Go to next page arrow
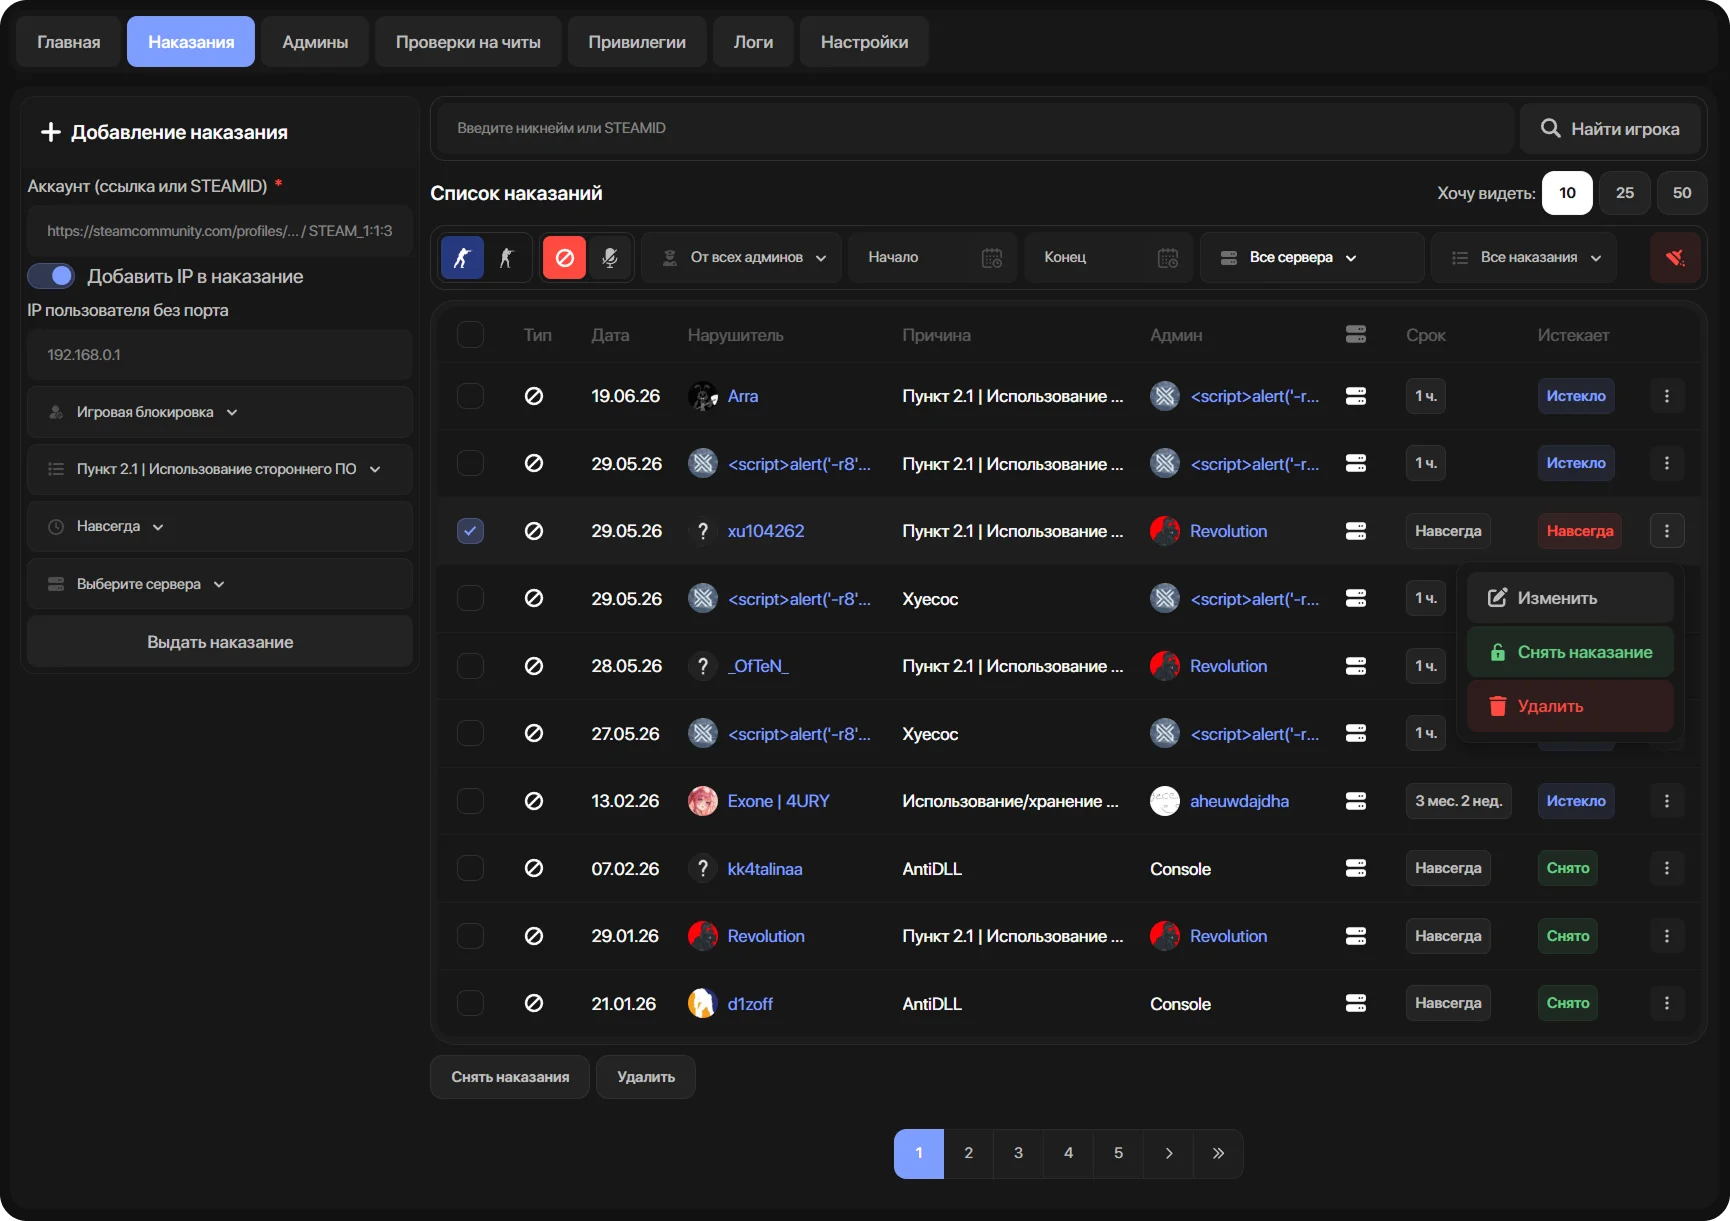Viewport: 1730px width, 1221px height. coord(1169,1153)
